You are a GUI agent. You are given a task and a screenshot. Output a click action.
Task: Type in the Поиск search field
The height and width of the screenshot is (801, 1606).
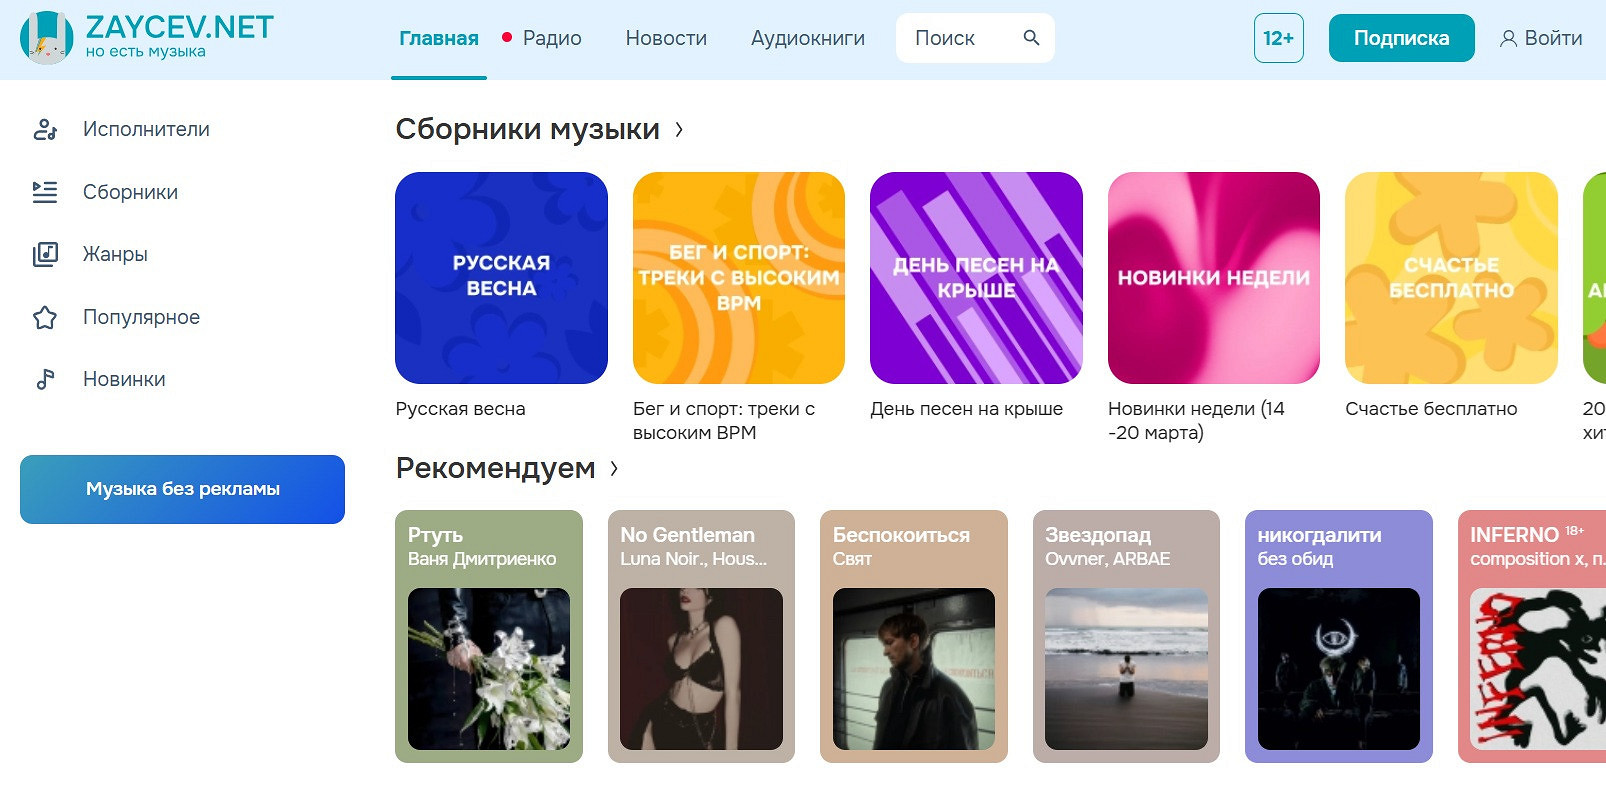tap(955, 38)
